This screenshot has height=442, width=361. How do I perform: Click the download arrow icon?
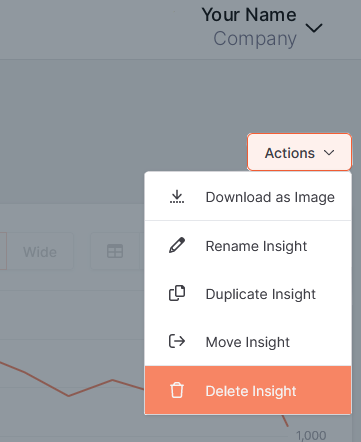pos(177,197)
